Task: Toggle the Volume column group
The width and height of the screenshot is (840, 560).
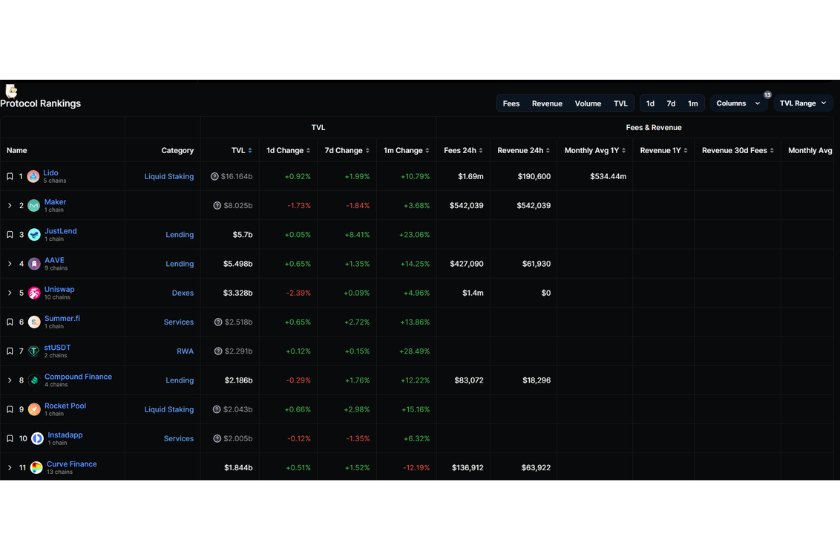Action: point(588,103)
